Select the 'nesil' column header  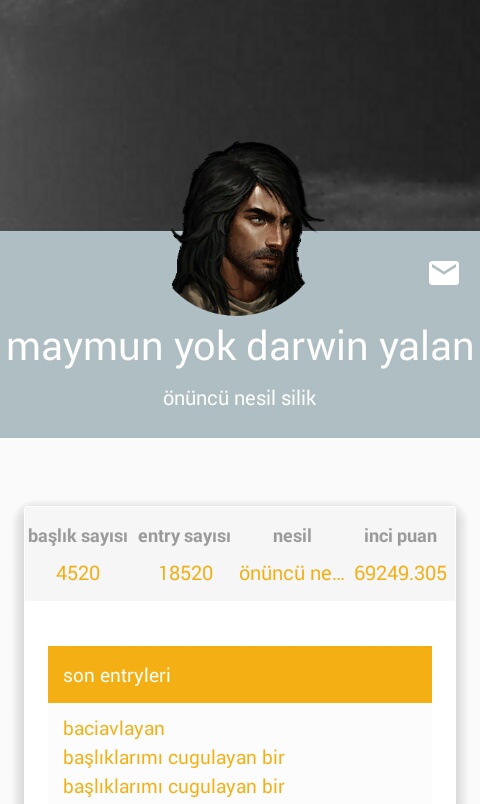point(292,536)
